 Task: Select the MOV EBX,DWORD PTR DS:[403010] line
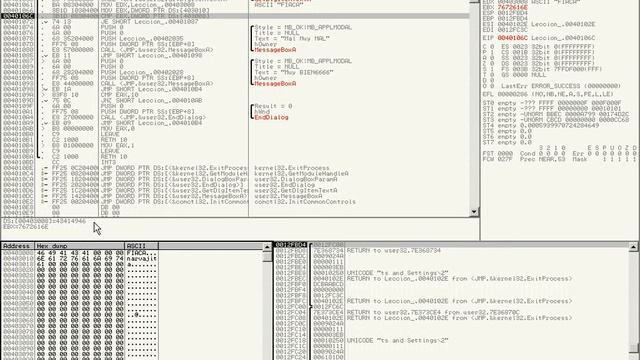(x=155, y=10)
